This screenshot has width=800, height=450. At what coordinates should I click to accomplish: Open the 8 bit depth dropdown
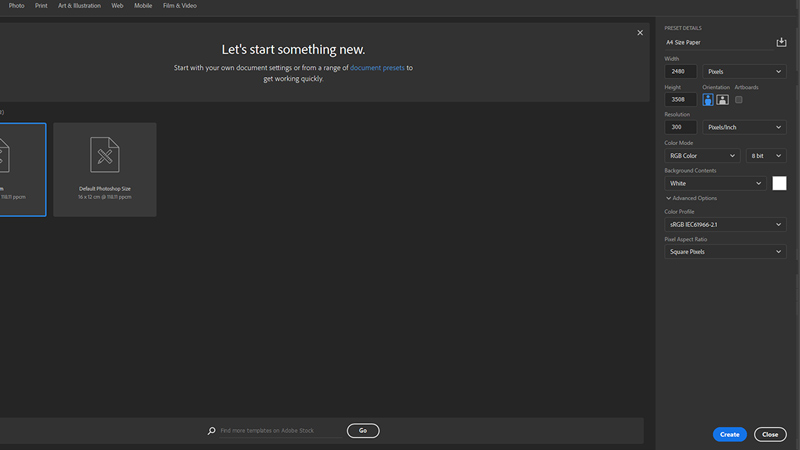click(766, 156)
